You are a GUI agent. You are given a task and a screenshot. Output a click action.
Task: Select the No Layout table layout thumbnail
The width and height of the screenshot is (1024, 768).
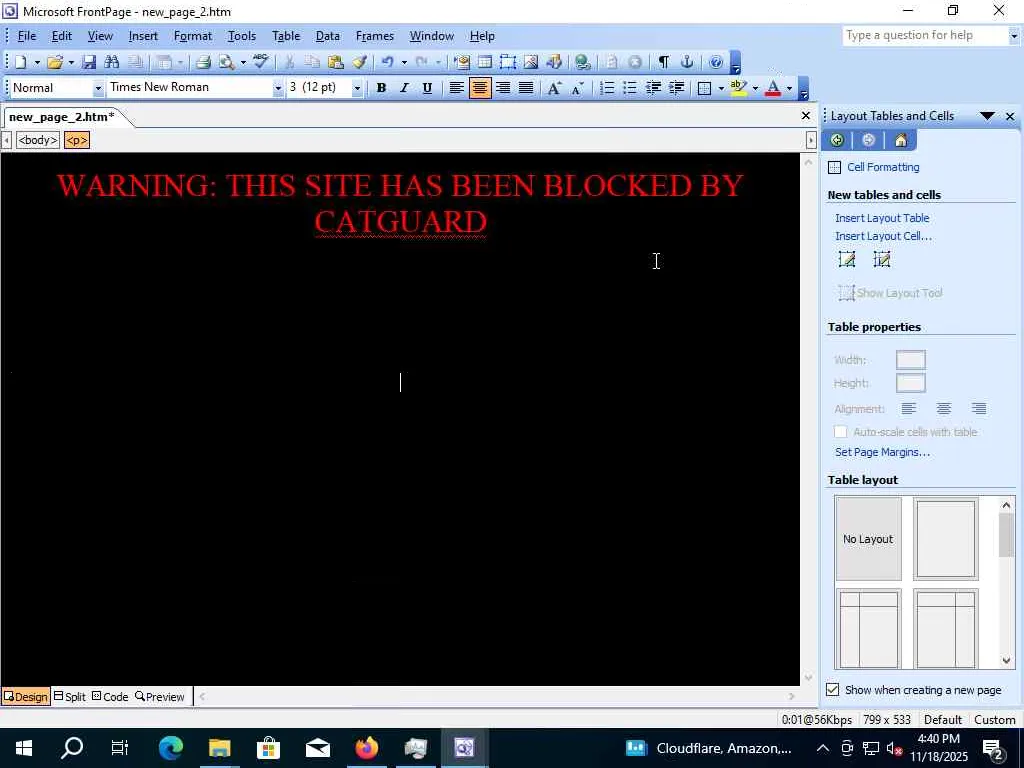[868, 539]
